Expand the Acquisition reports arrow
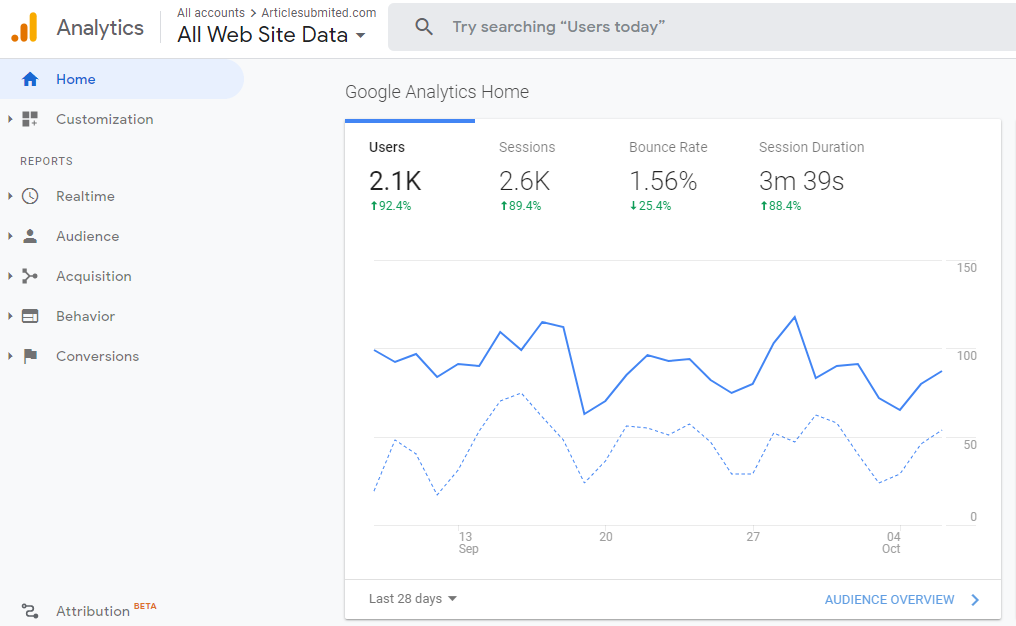The width and height of the screenshot is (1016, 626). click(x=10, y=276)
